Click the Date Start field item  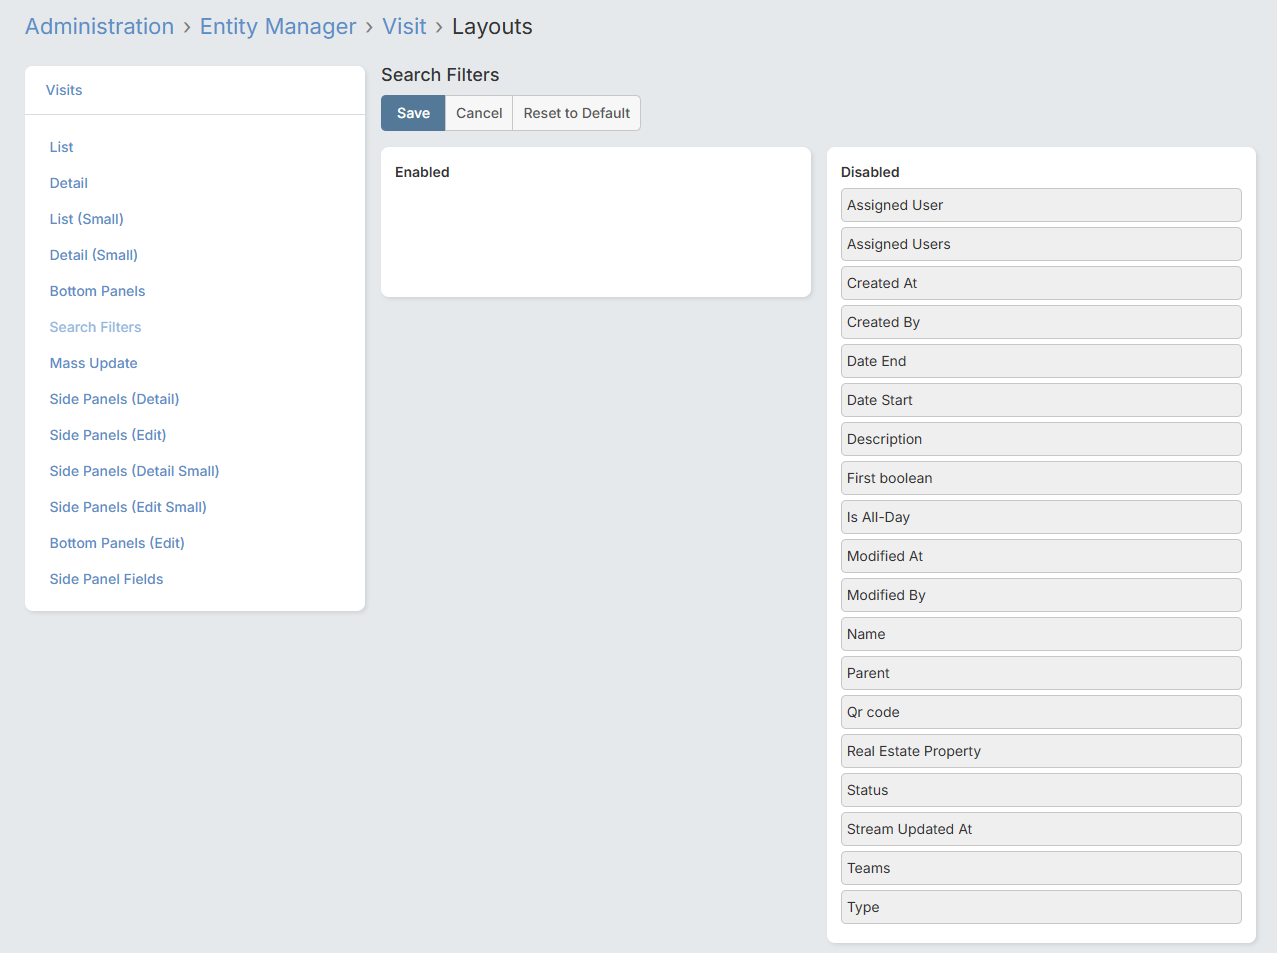point(1040,400)
